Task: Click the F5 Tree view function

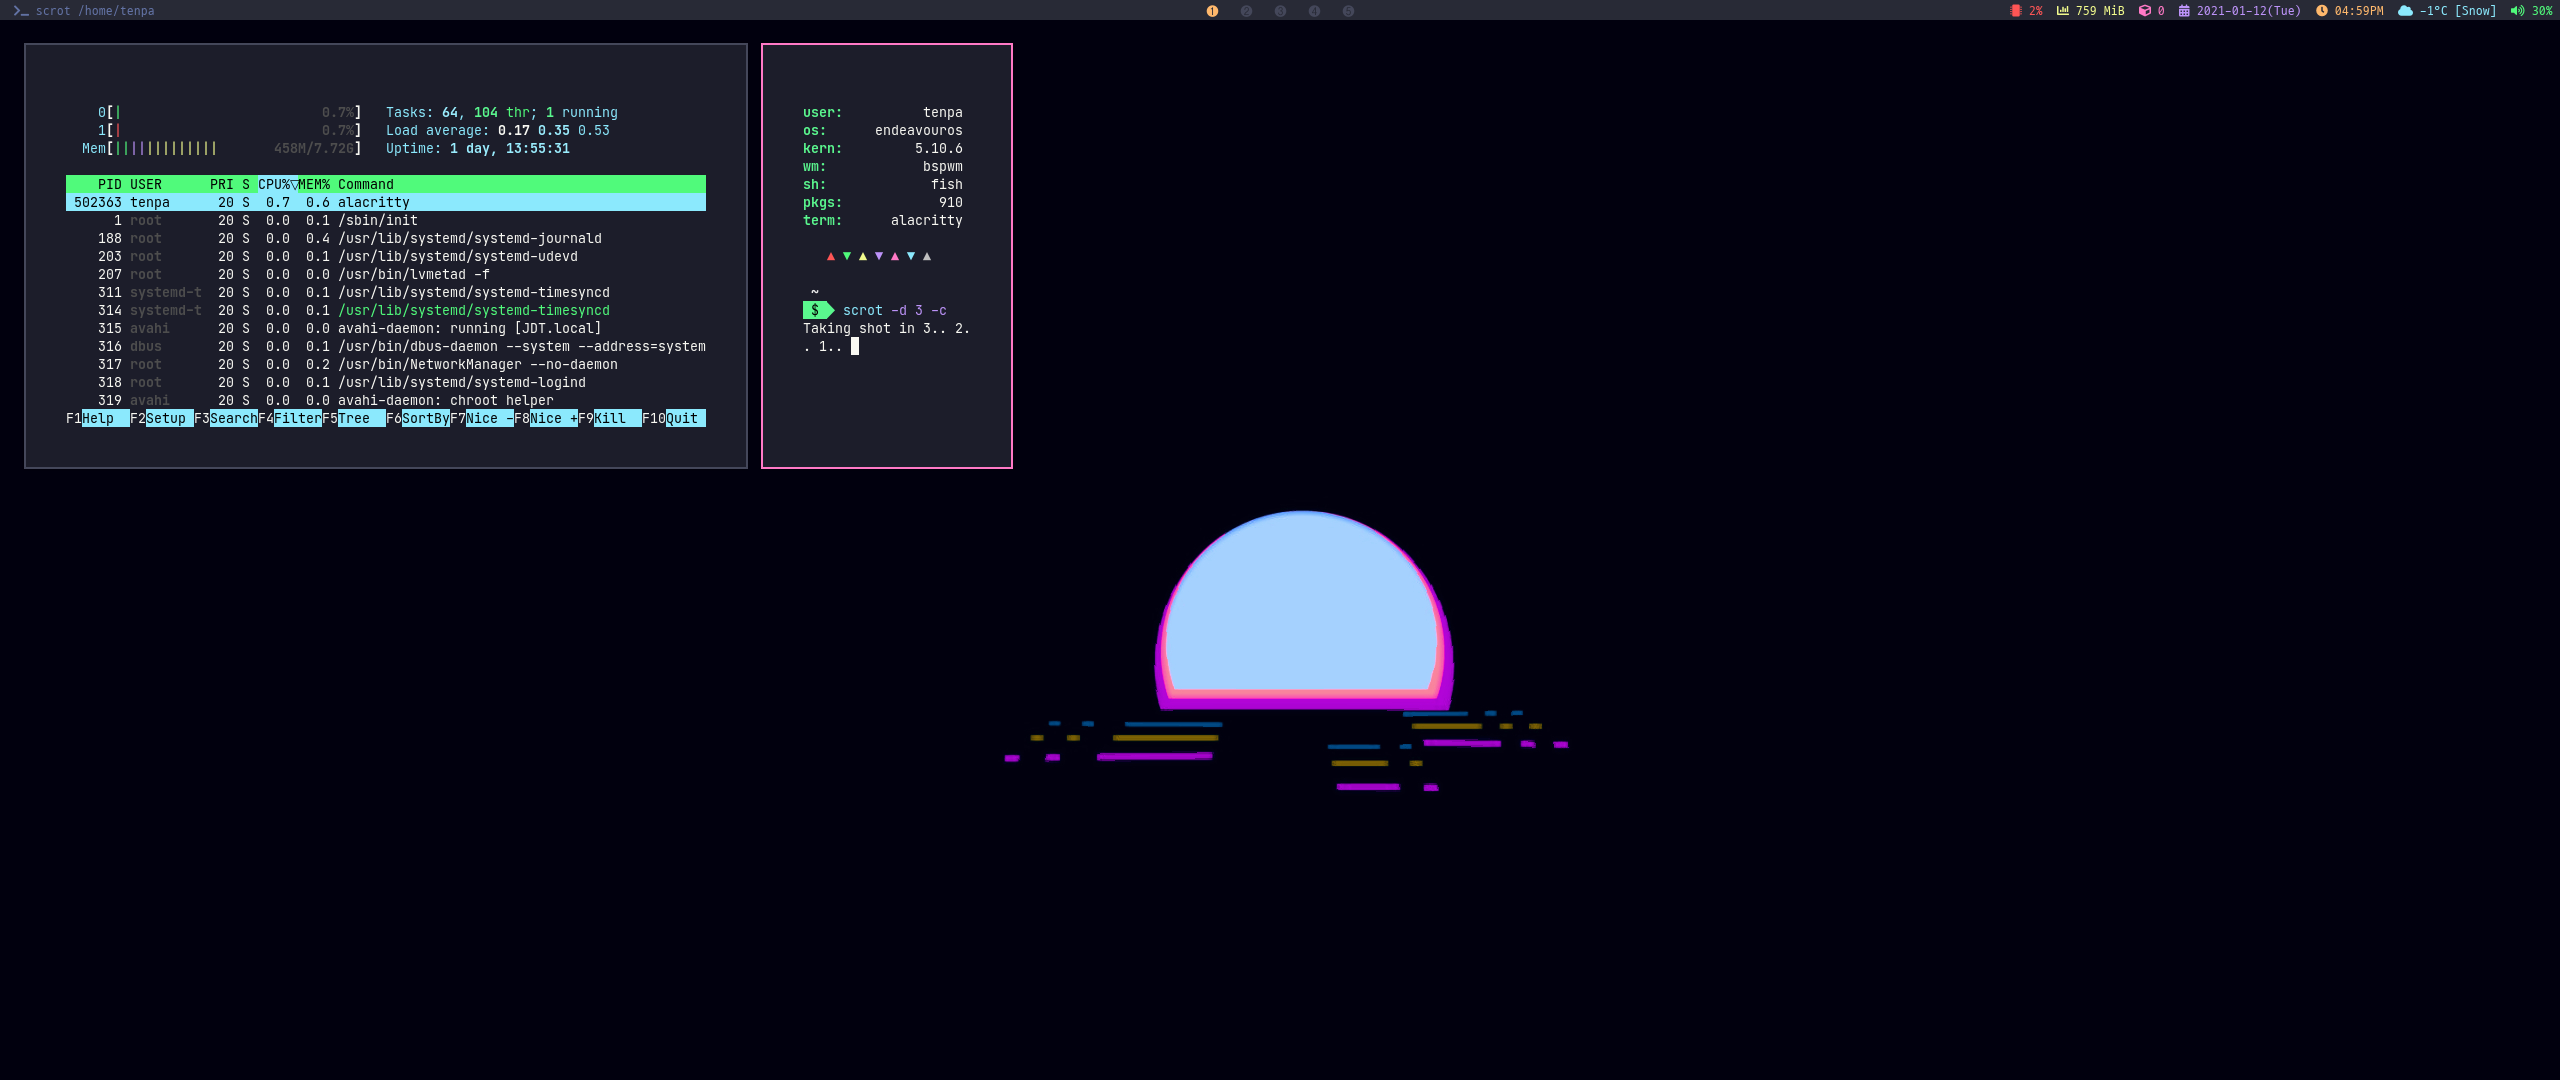Action: click(x=360, y=418)
